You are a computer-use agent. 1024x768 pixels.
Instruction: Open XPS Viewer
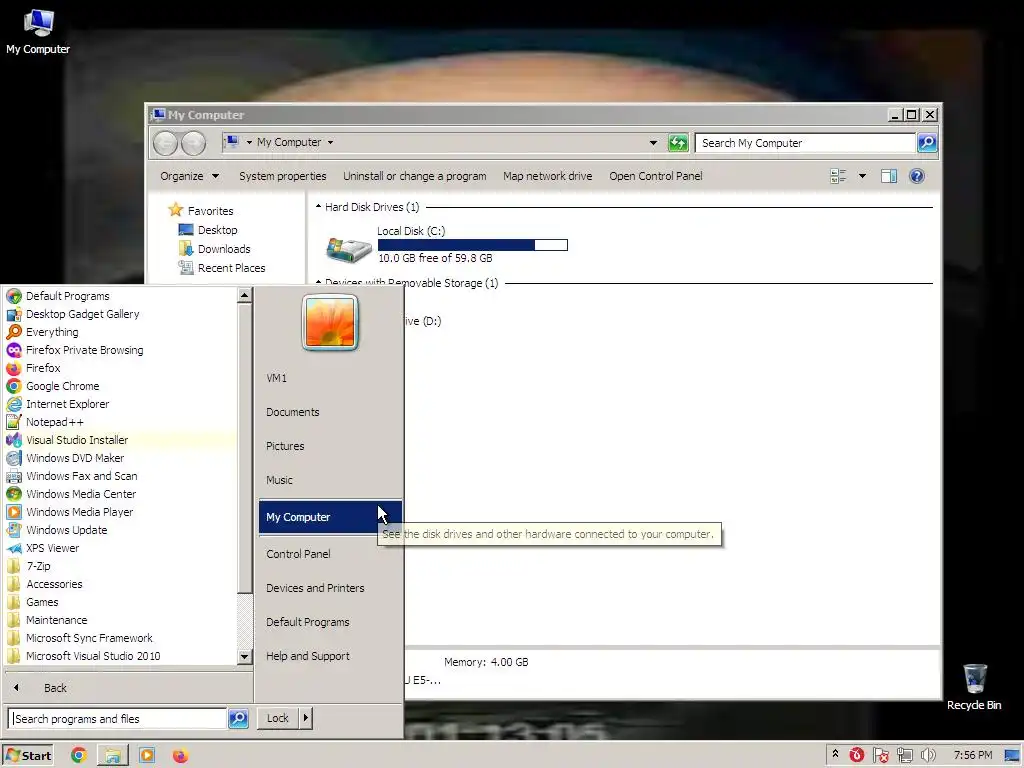42,548
